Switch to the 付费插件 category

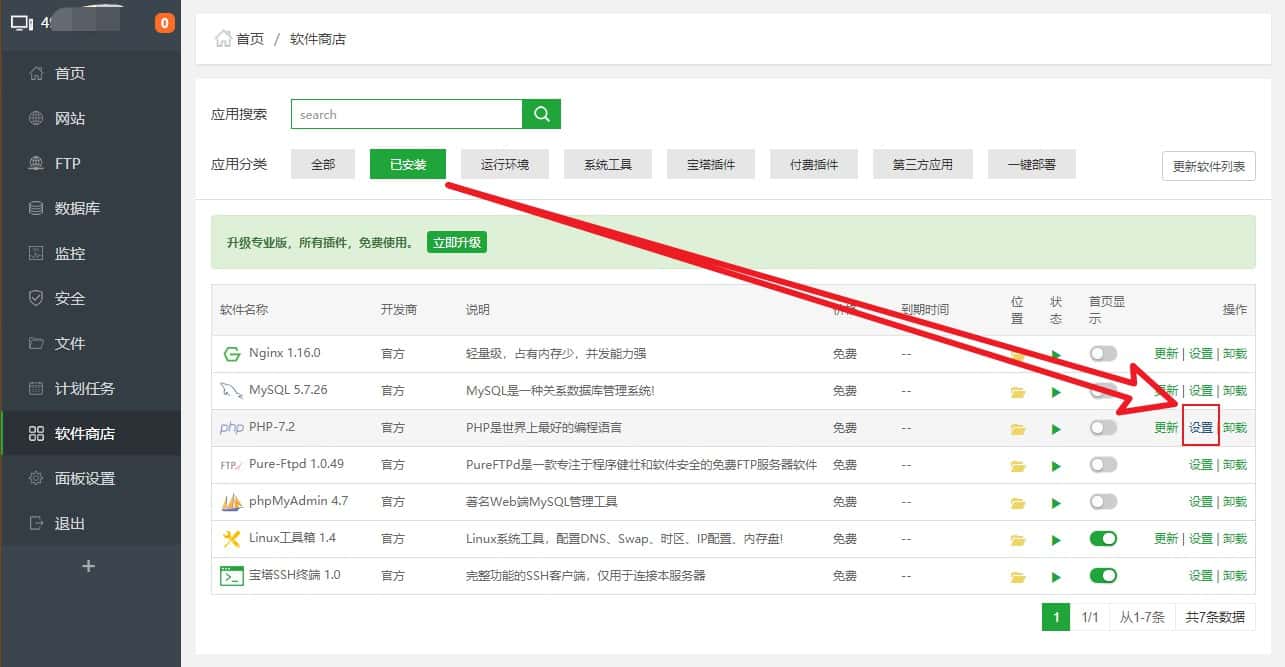coord(813,164)
